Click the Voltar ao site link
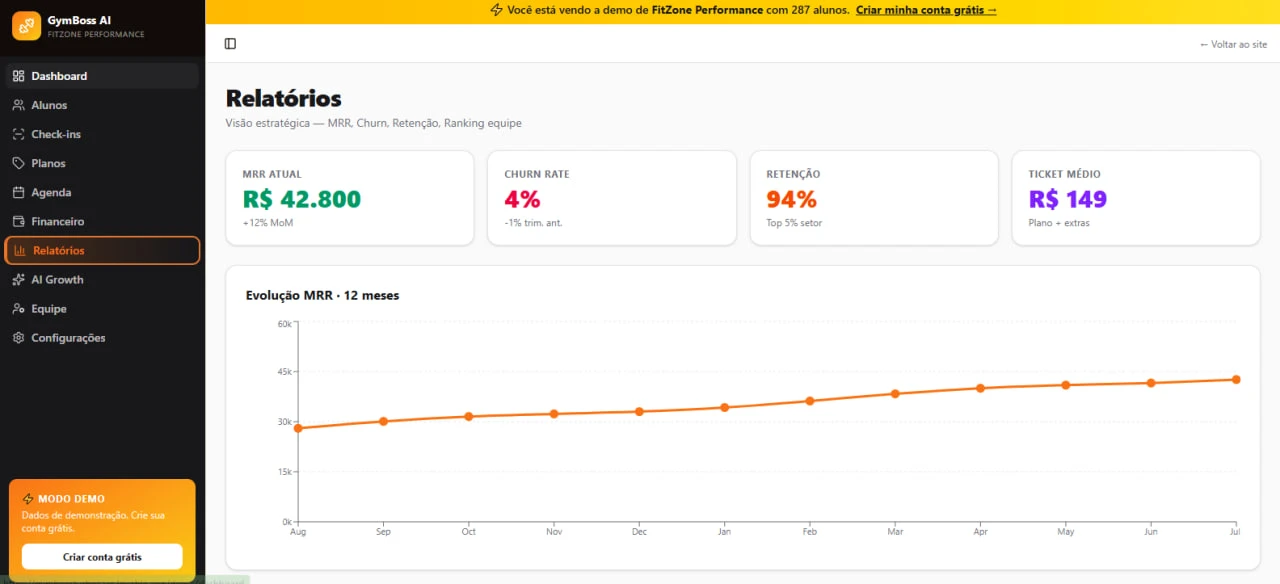Viewport: 1280px width, 584px height. click(1233, 44)
